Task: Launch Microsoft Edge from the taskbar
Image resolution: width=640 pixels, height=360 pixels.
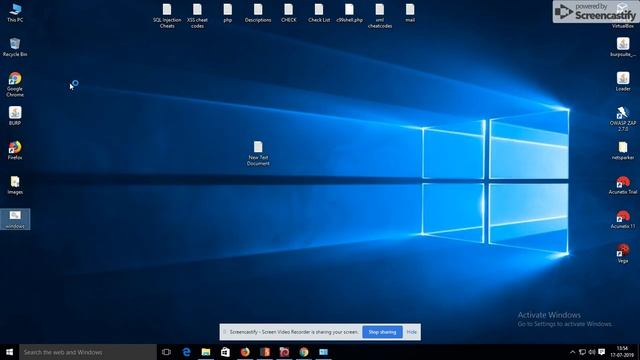Action: click(x=186, y=352)
